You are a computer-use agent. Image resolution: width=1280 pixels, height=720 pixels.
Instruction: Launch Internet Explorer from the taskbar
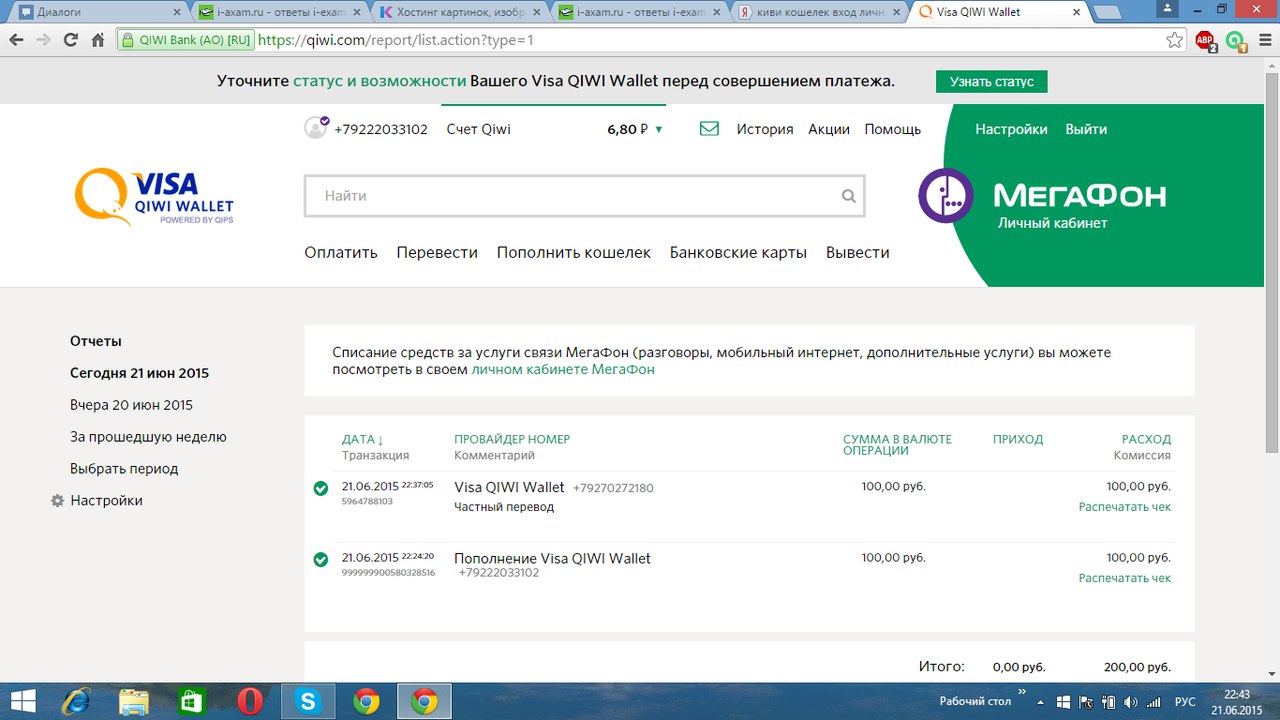(75, 702)
